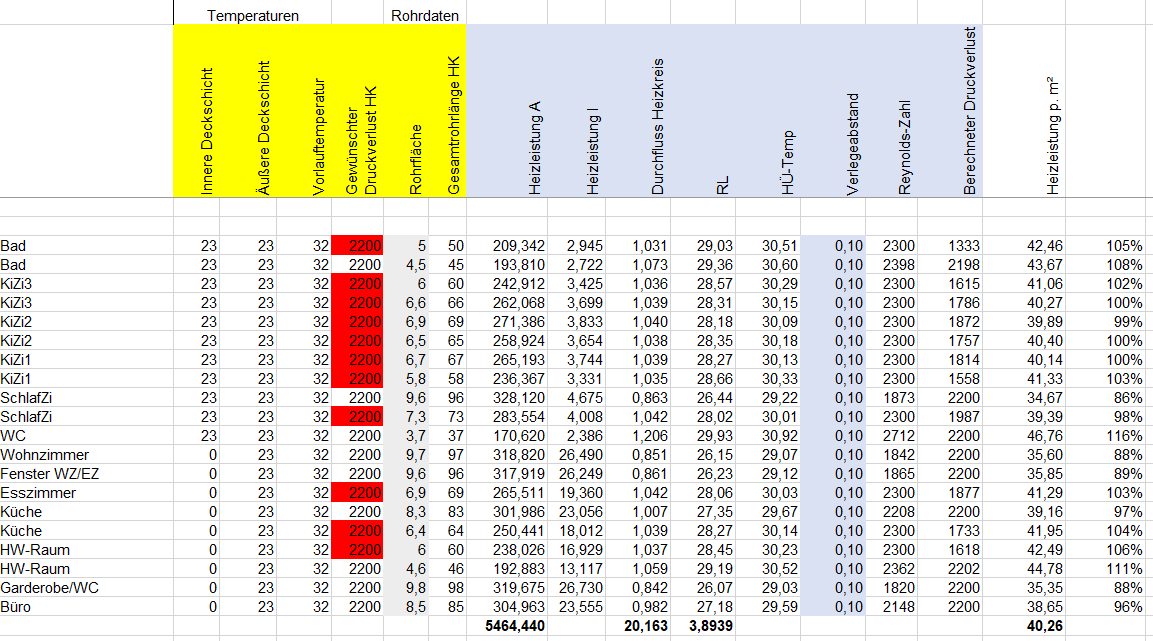
Task: Select the Durchfluss value 0,842
Action: click(650, 588)
